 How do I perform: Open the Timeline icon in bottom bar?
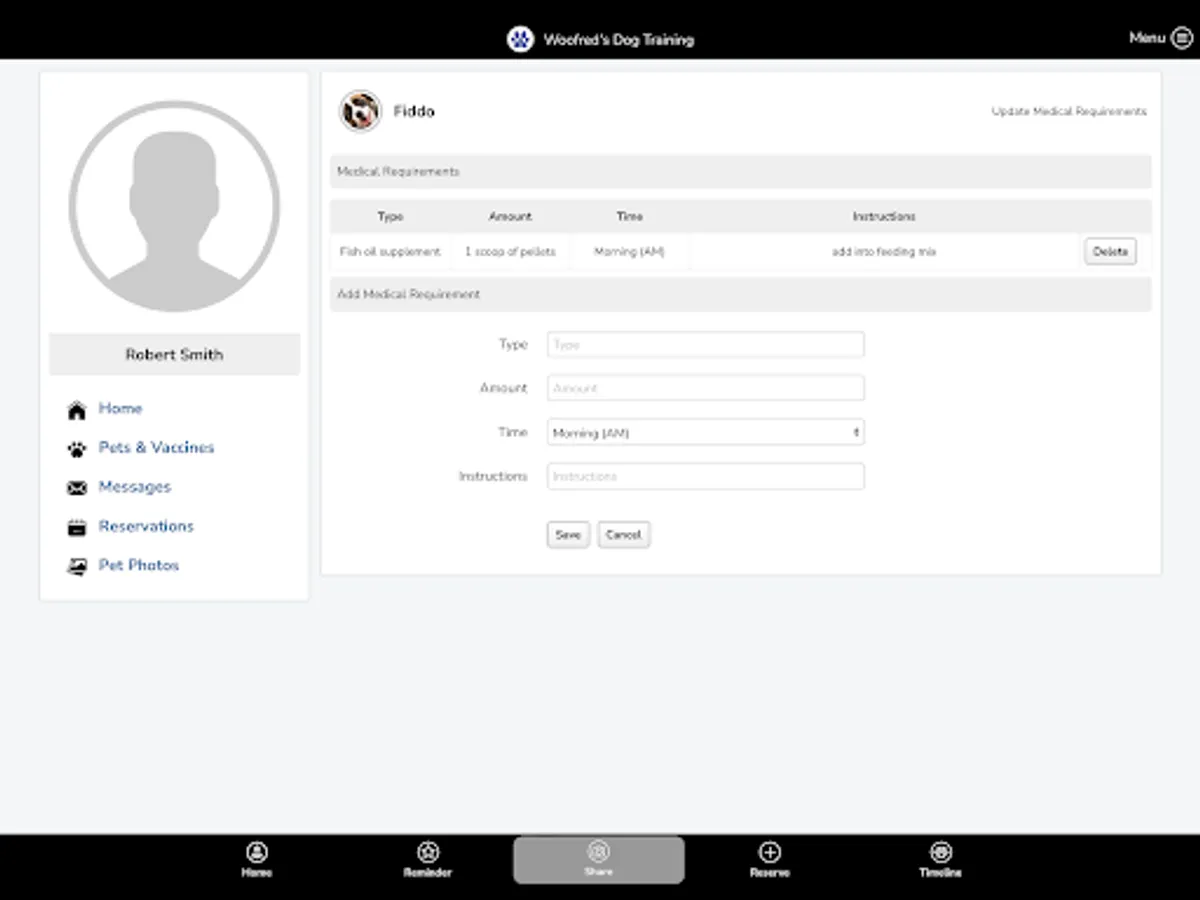pyautogui.click(x=939, y=852)
